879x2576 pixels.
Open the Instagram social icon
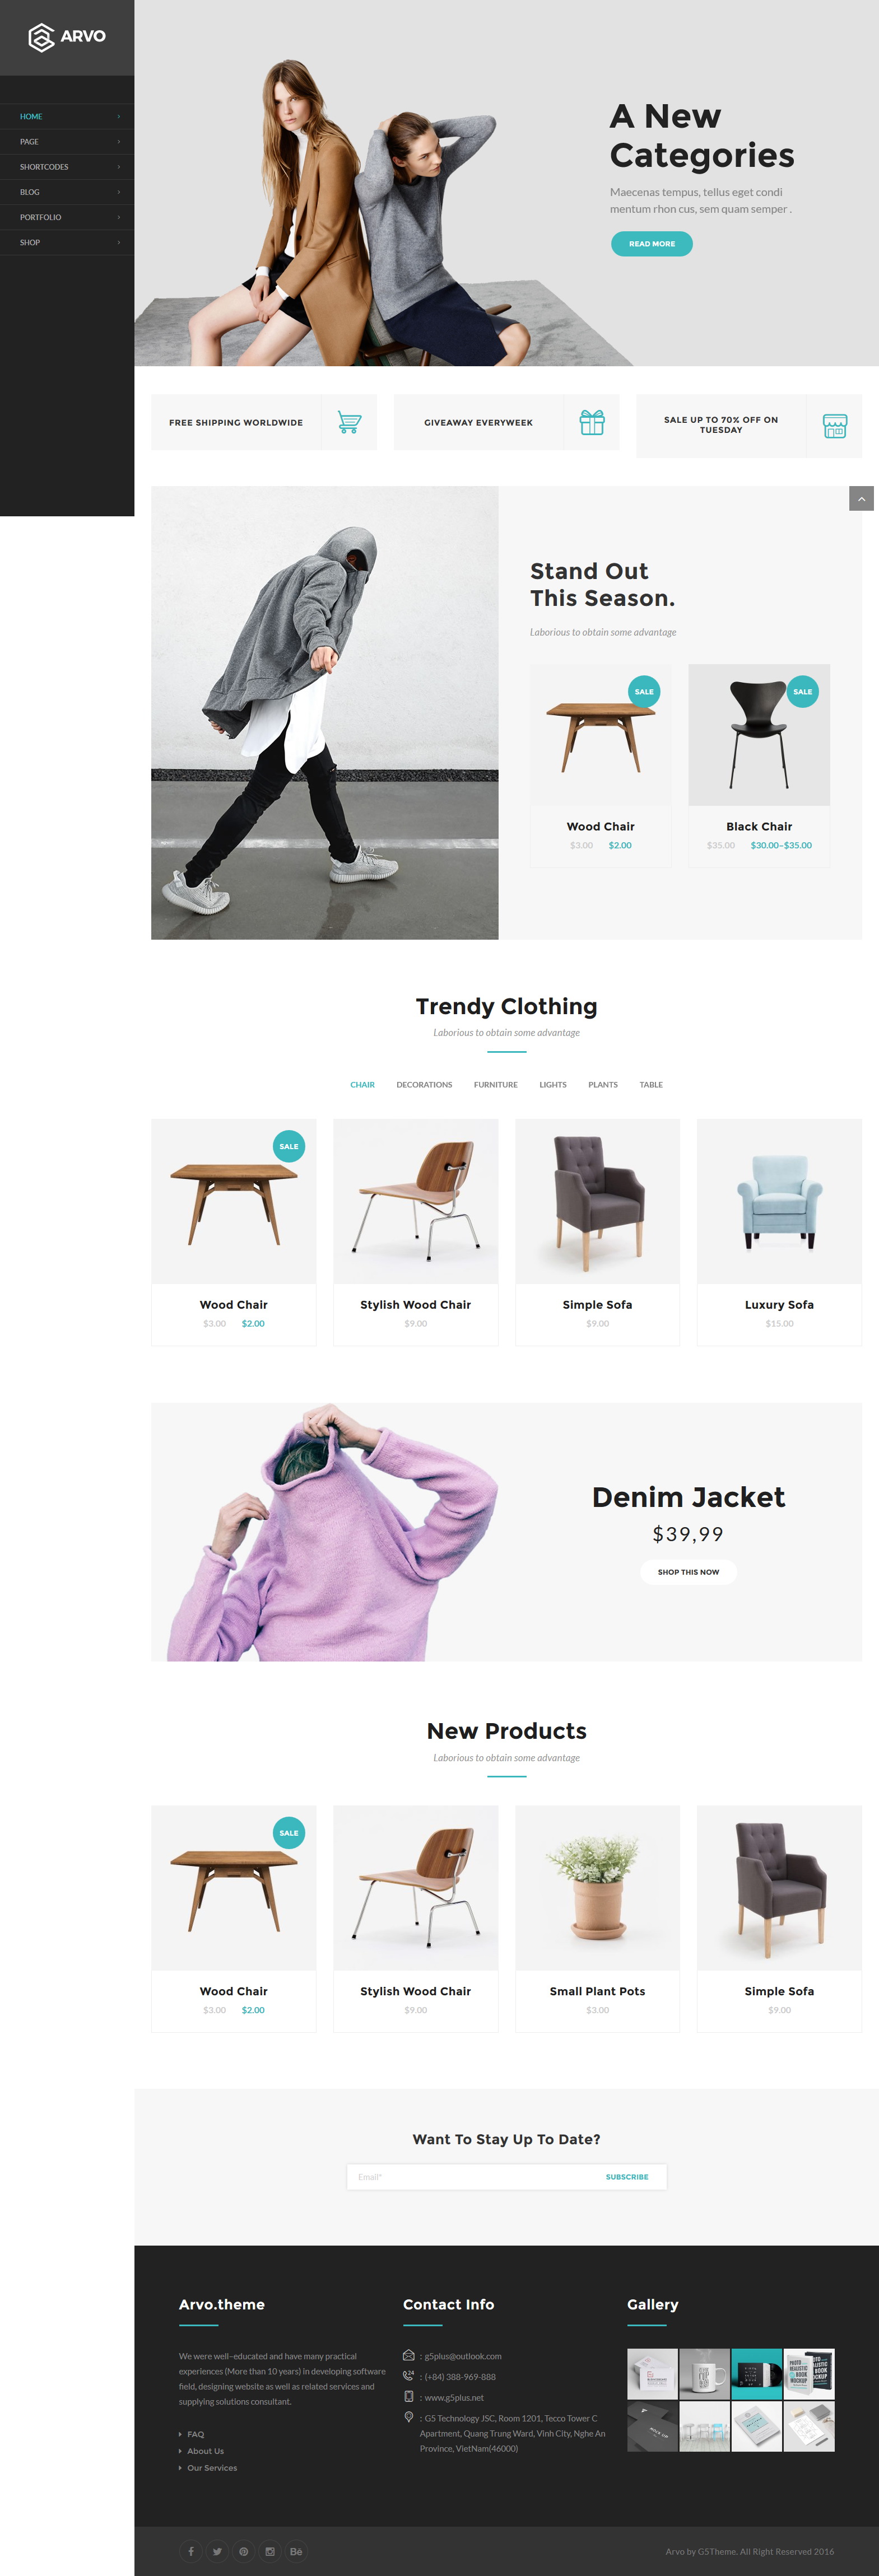click(x=269, y=2550)
